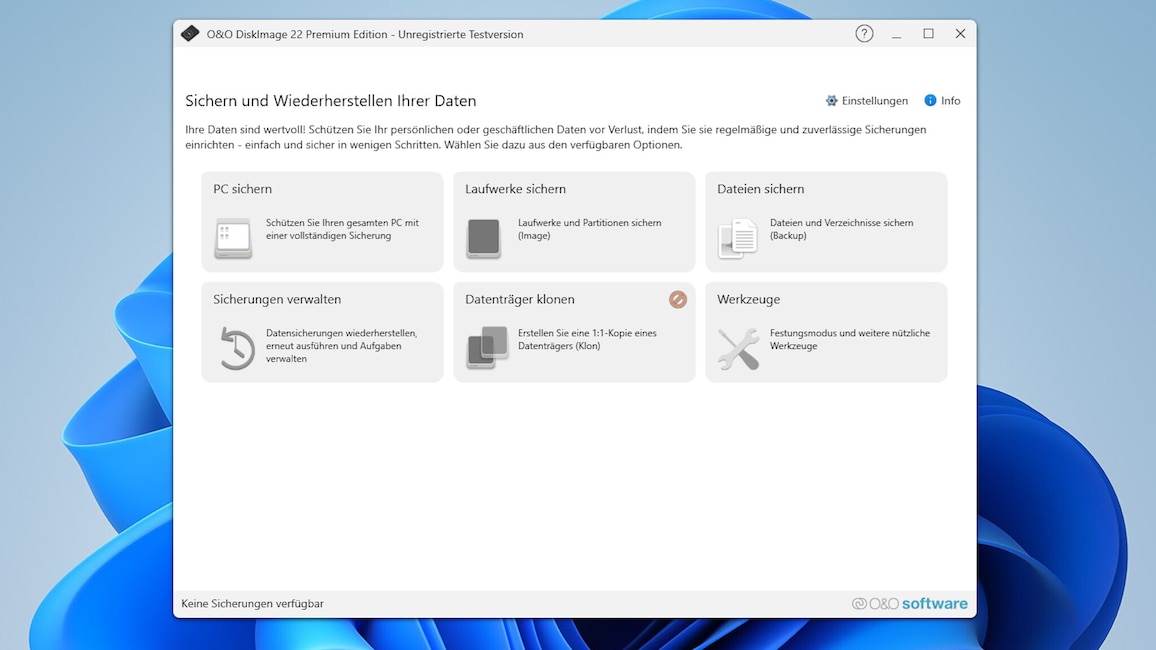Screen dimensions: 1156x650
Task: Click the window title 'O&O DiskImage 22 Premium Edition'
Action: (365, 34)
